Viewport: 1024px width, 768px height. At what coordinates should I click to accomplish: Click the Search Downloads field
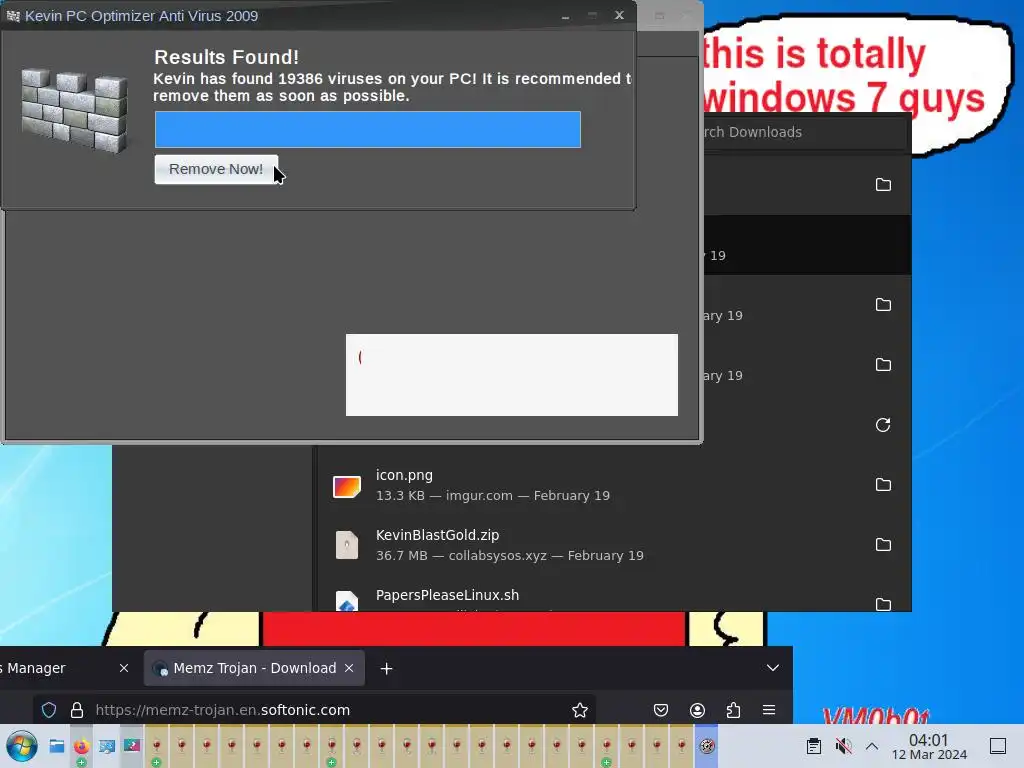(805, 132)
